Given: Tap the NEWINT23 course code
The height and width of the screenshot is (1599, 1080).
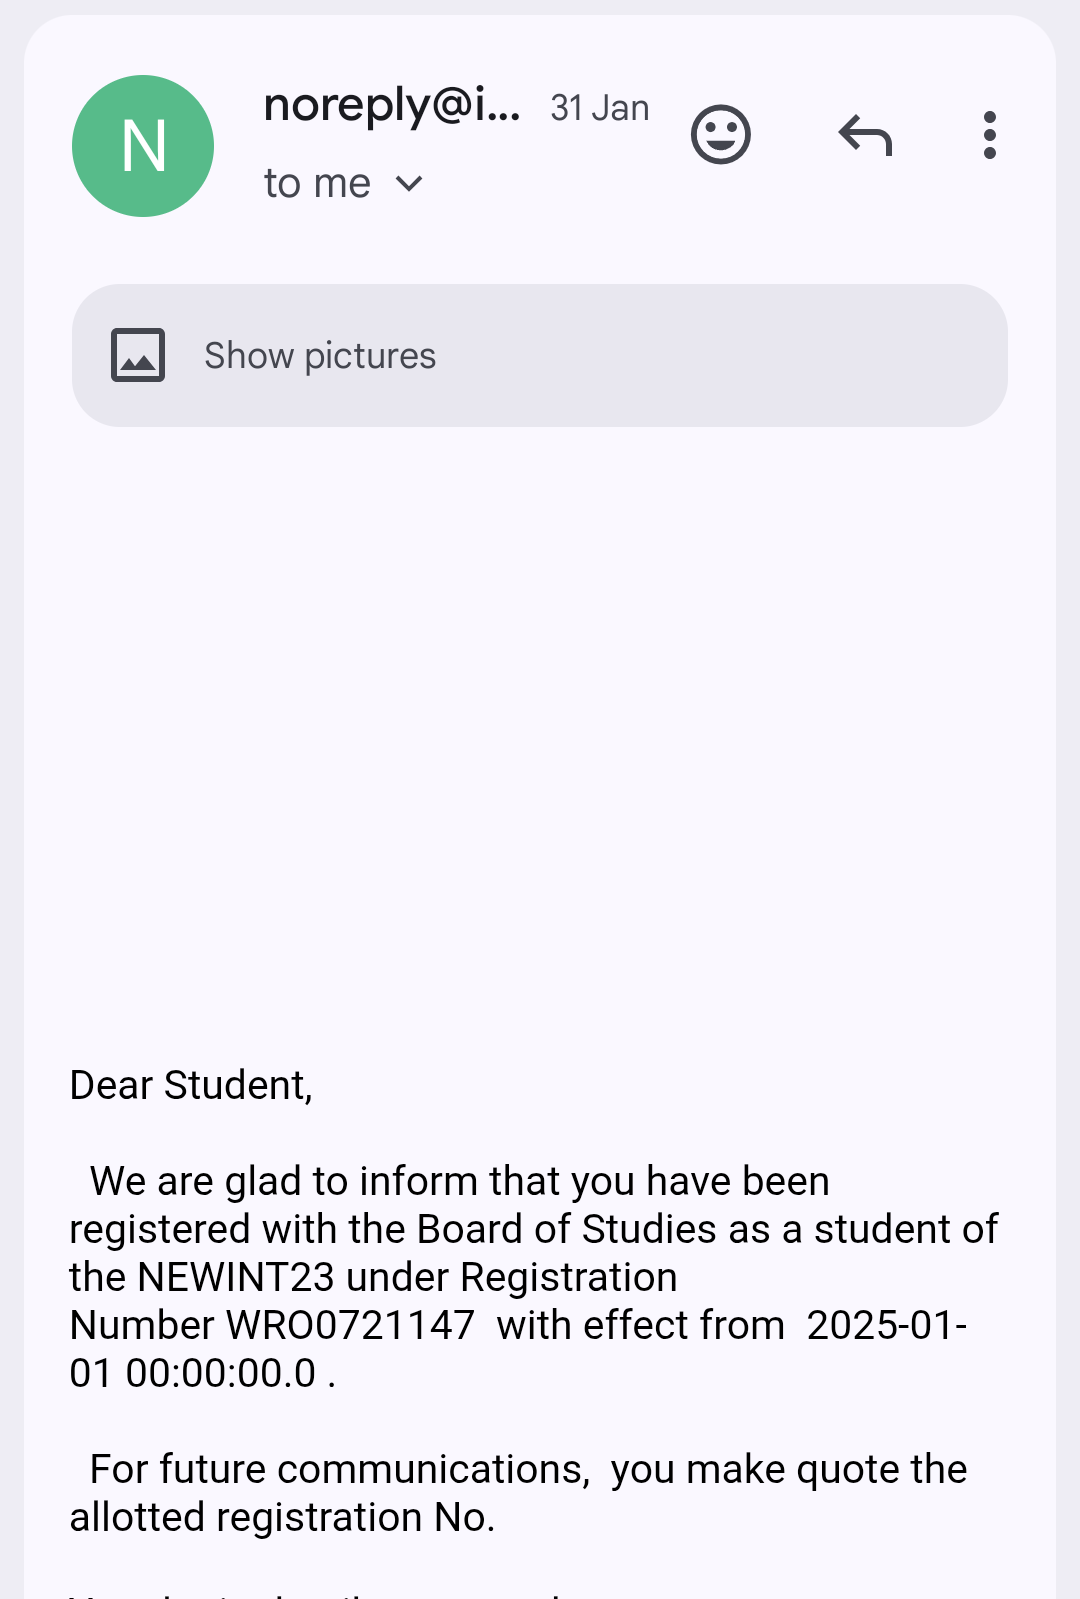Looking at the screenshot, I should (x=236, y=1277).
